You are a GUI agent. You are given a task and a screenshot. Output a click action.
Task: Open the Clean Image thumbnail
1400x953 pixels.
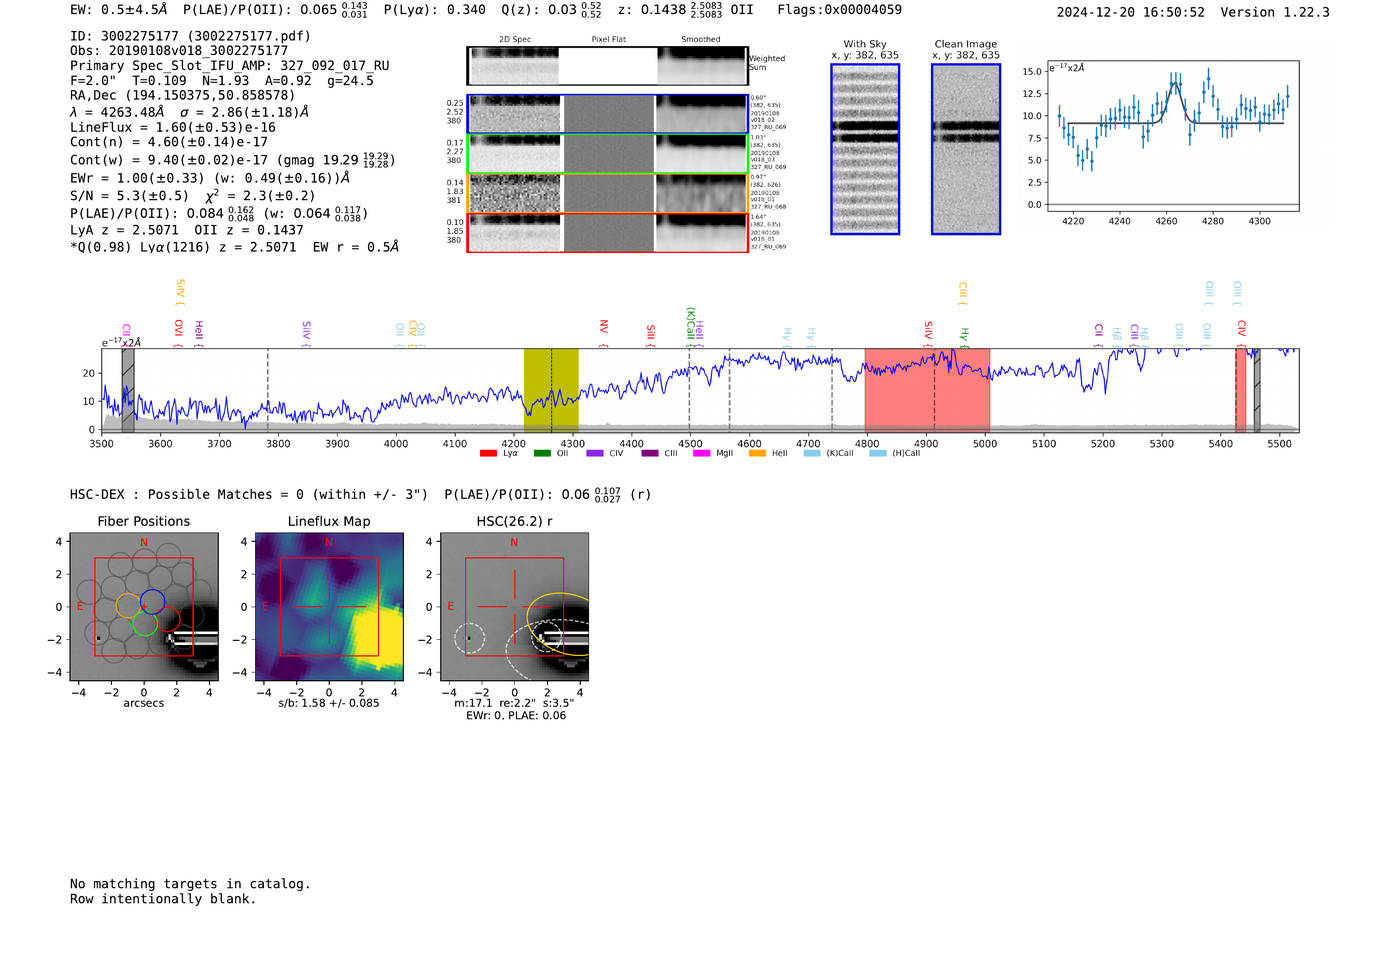966,149
